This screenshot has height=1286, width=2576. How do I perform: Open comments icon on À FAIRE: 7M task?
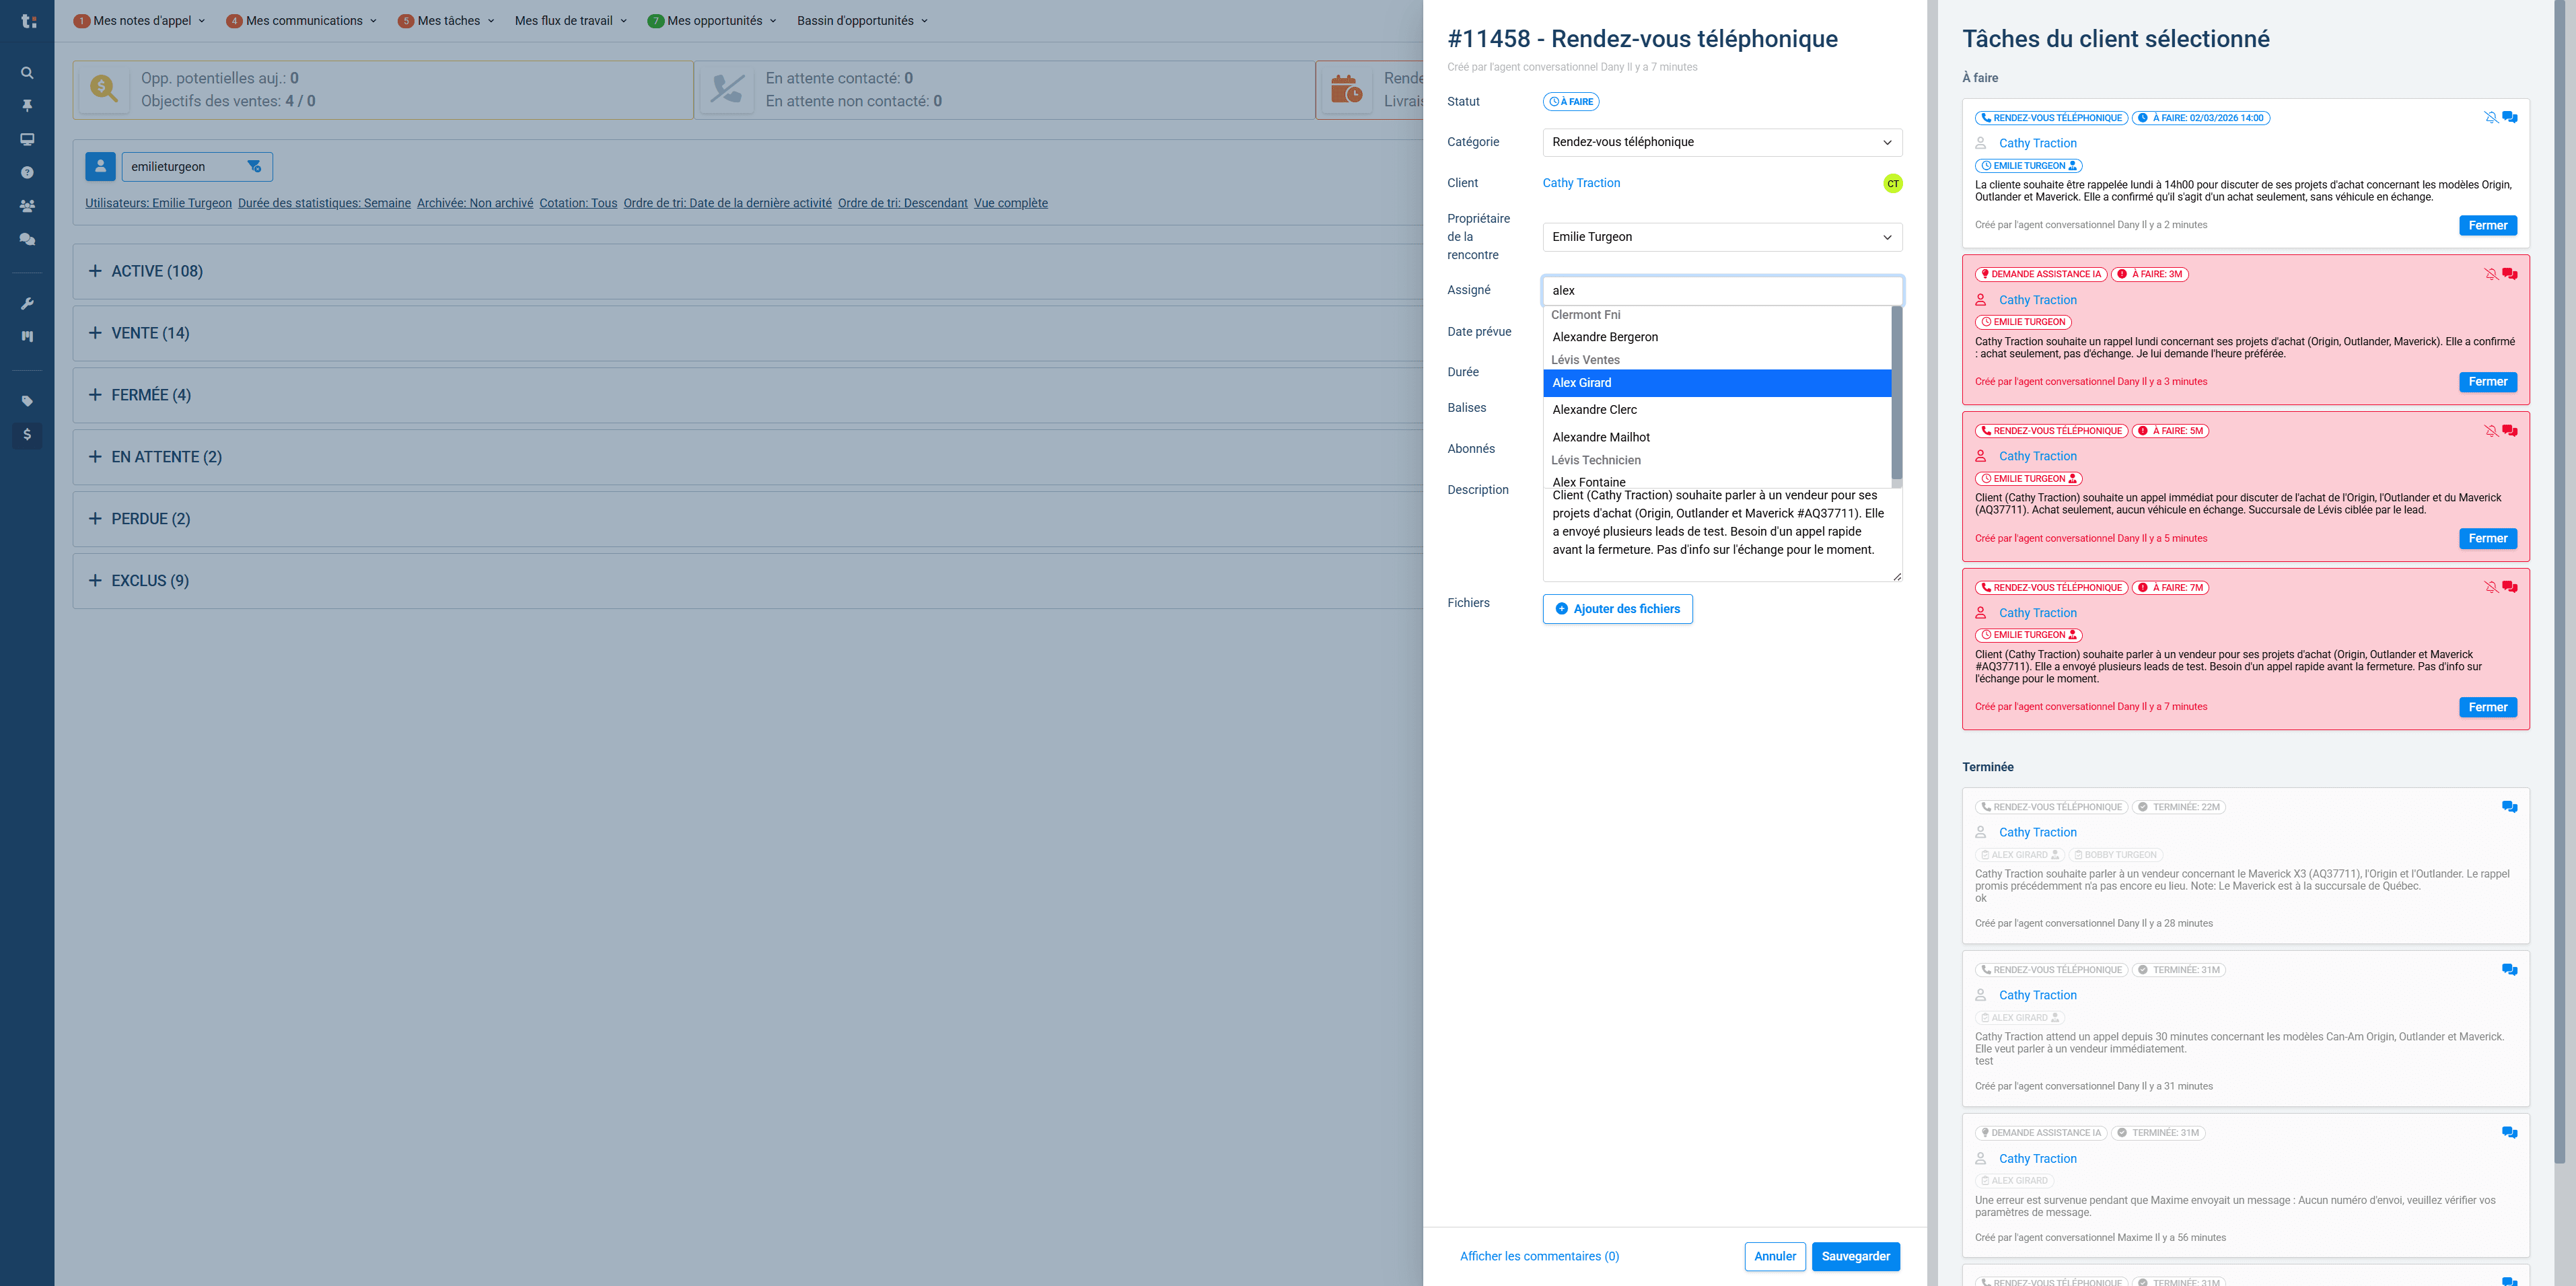click(2509, 587)
